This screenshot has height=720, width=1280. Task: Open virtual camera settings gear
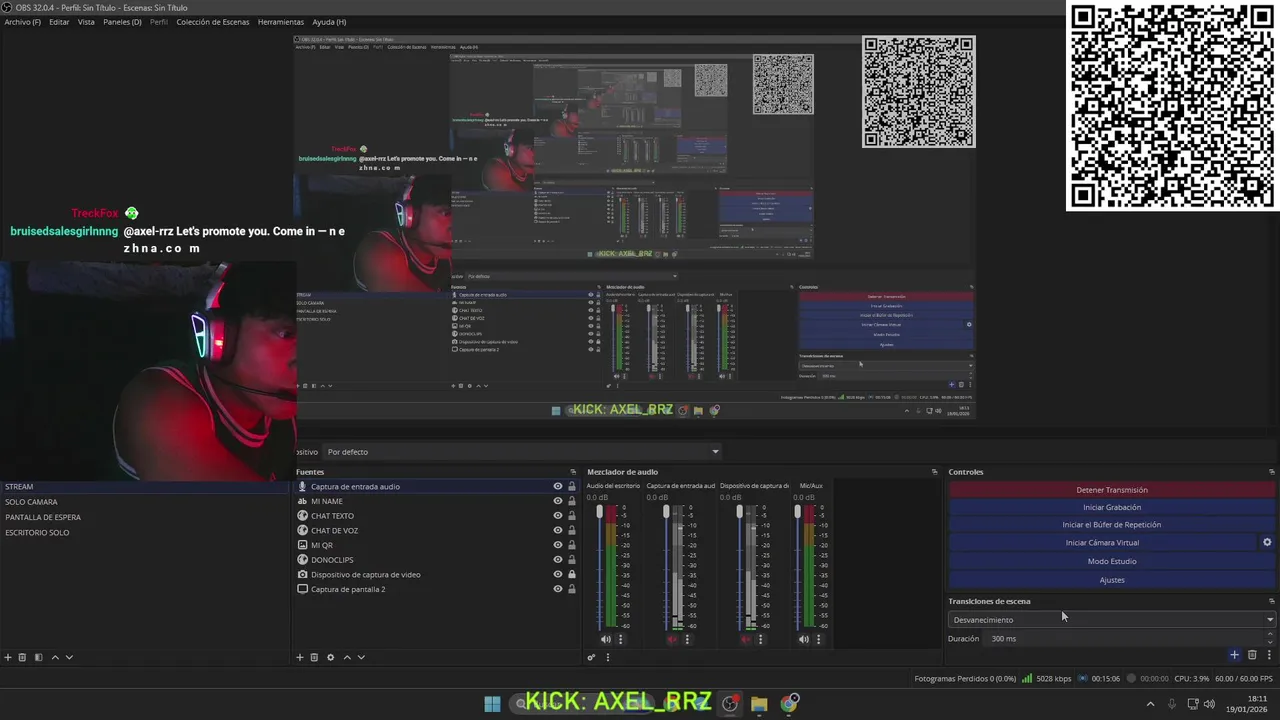coord(1267,542)
